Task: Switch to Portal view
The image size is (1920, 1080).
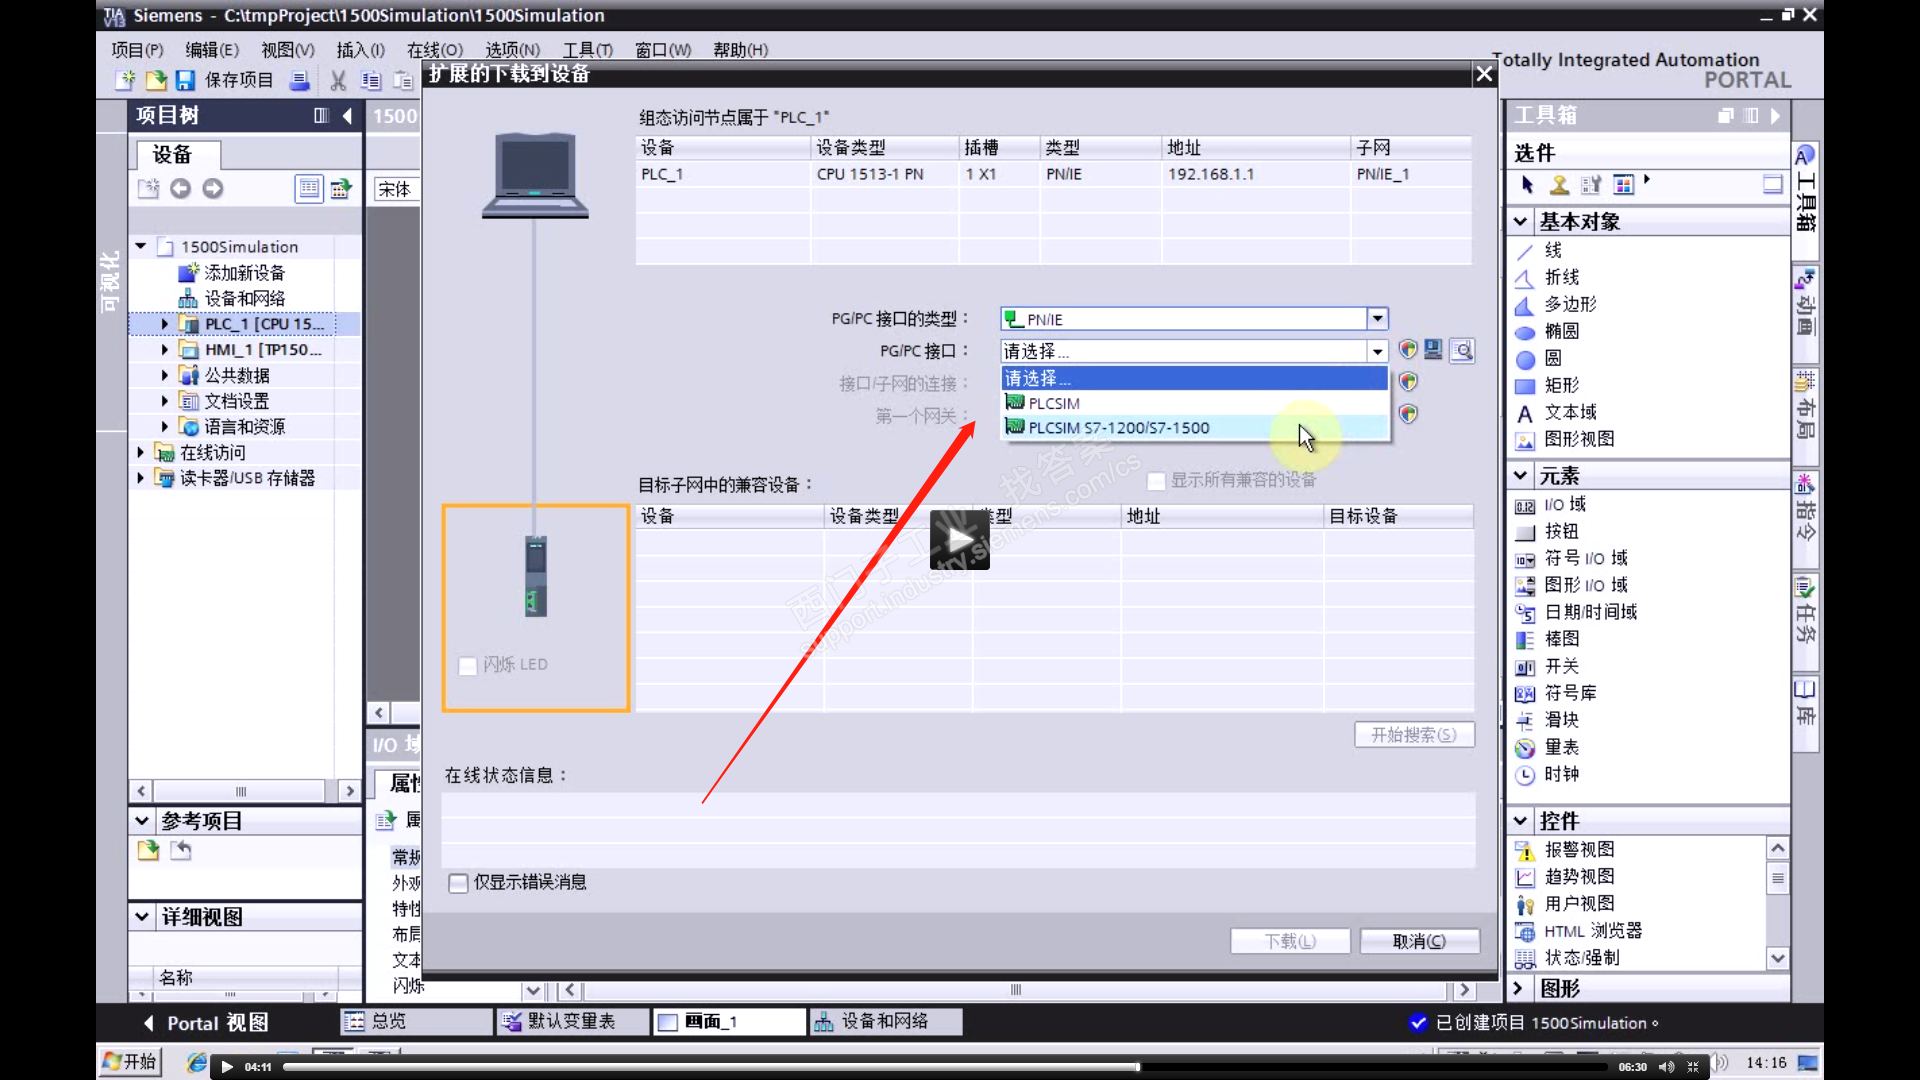Action: [x=207, y=1023]
